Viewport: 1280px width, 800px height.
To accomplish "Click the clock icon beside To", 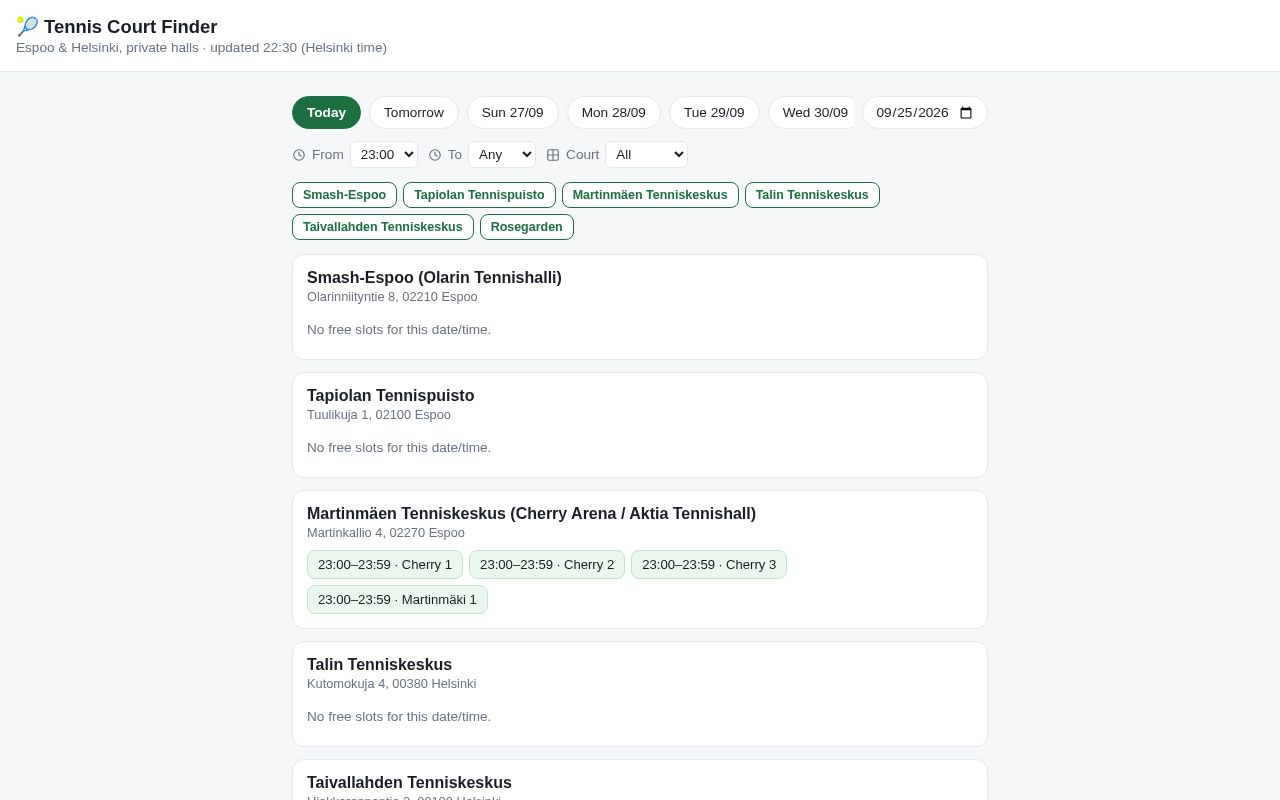I will point(435,155).
